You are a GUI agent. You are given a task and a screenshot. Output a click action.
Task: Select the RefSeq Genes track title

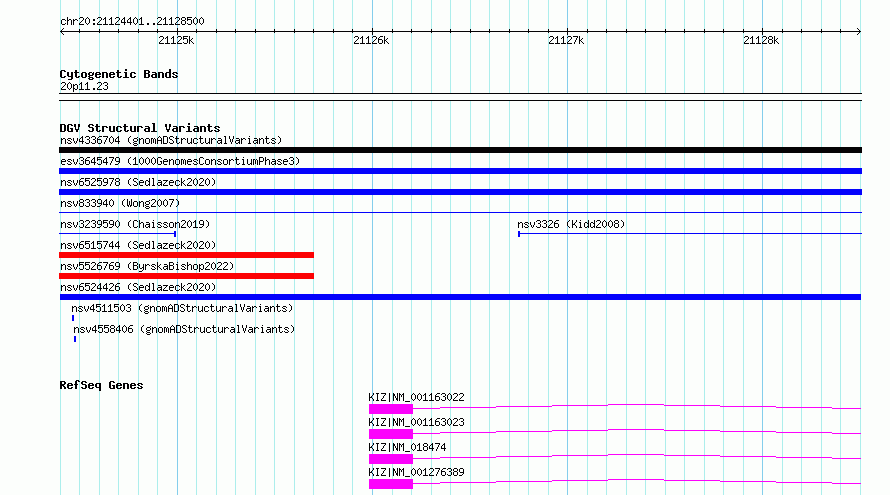[101, 385]
